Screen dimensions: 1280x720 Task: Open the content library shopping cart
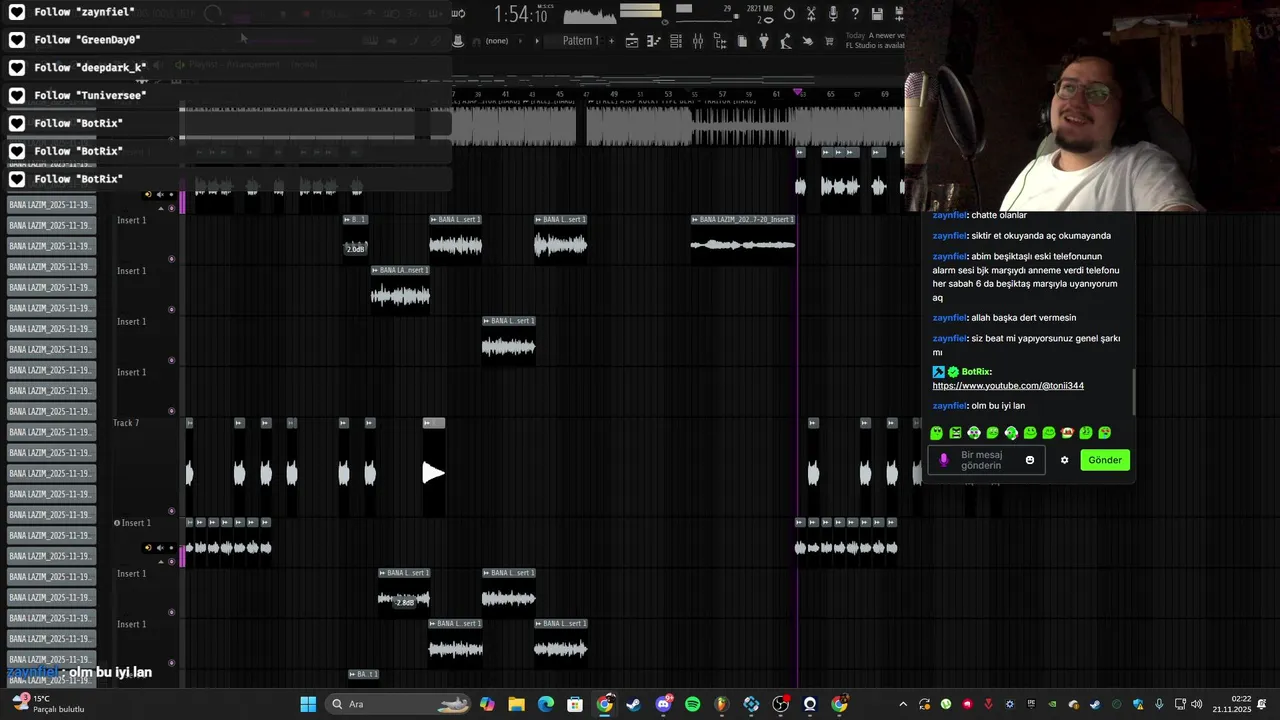[829, 41]
